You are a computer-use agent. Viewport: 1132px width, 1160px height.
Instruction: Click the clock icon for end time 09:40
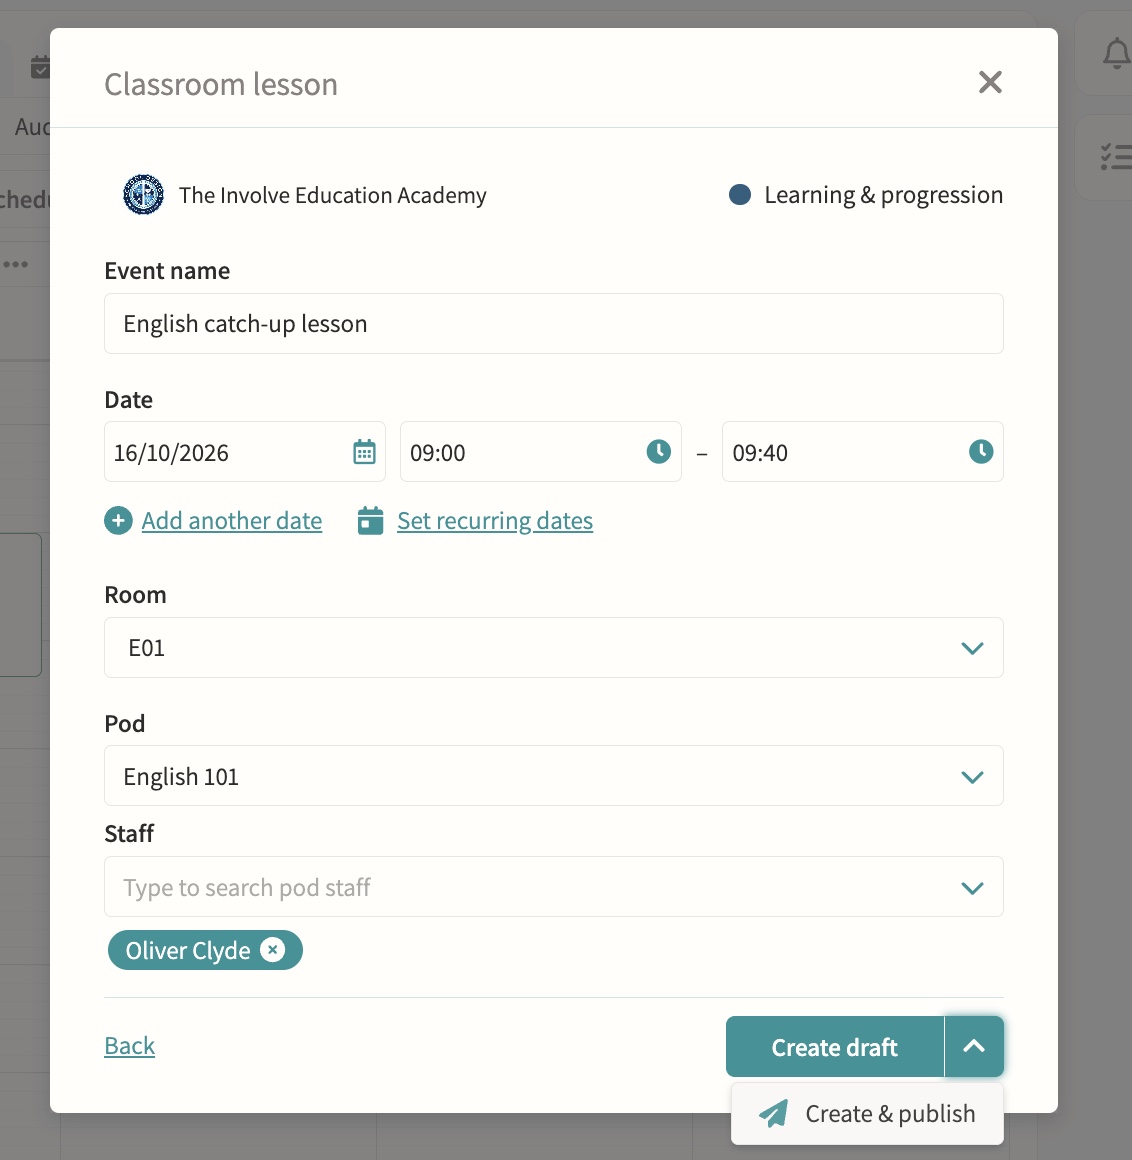(x=981, y=451)
